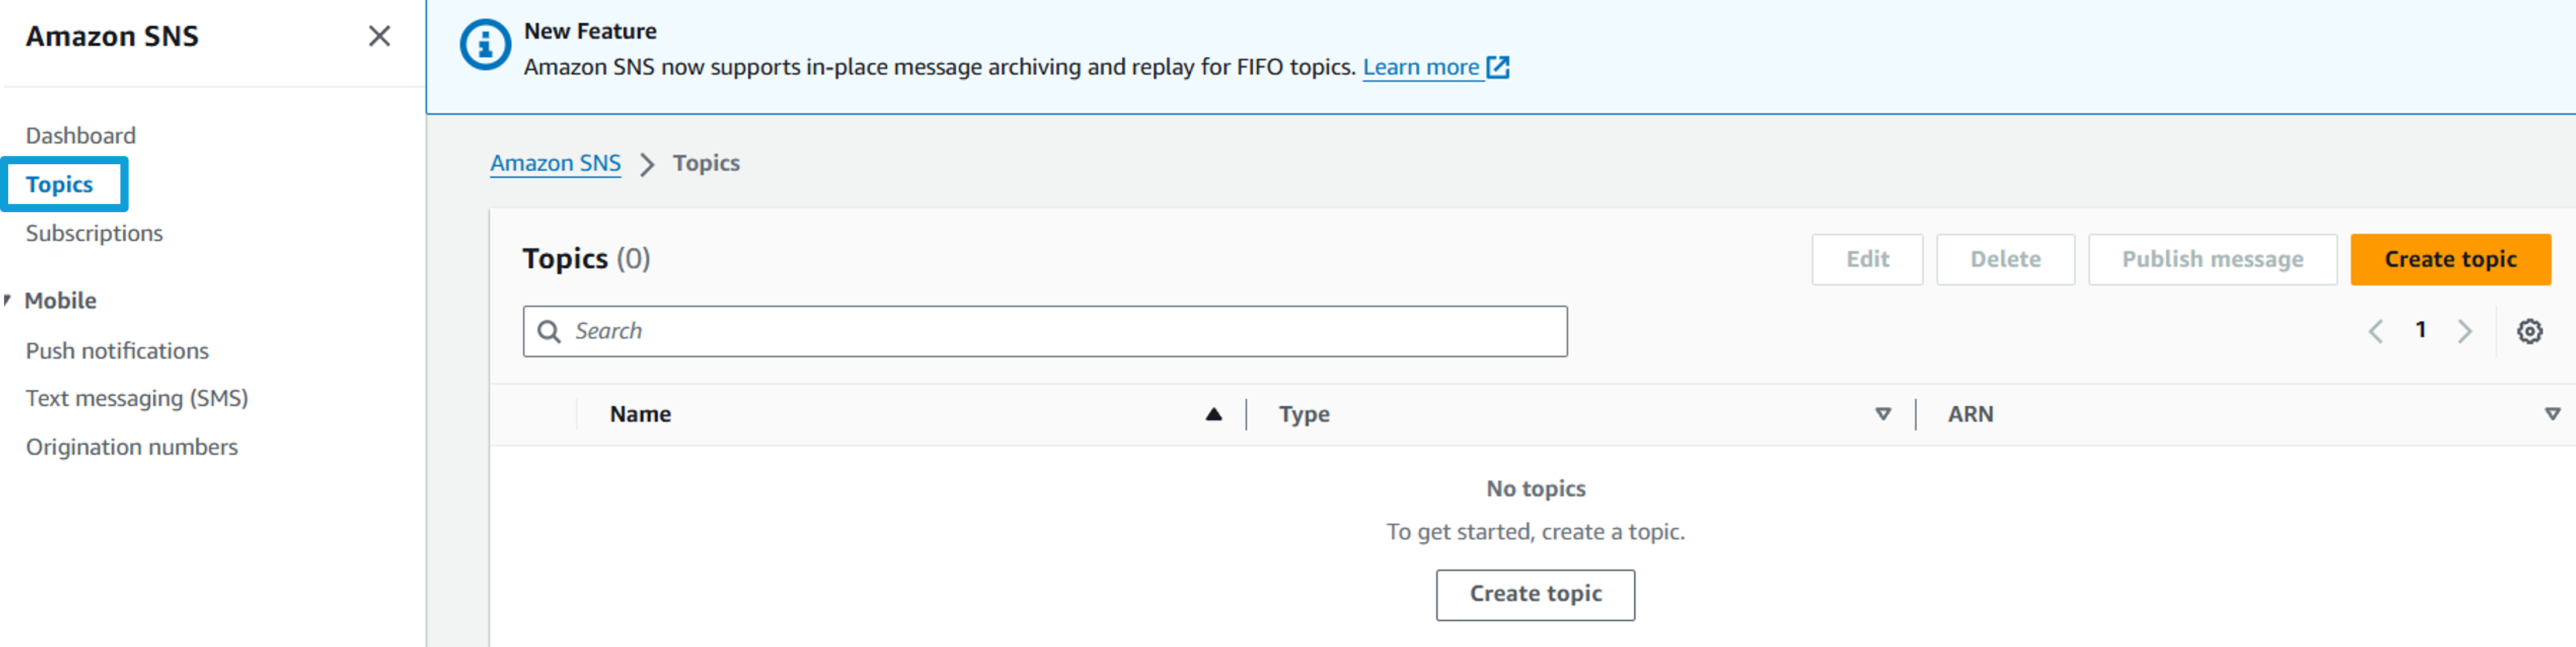Viewport: 2576px width, 647px height.
Task: Select page number 1
Action: point(2420,330)
